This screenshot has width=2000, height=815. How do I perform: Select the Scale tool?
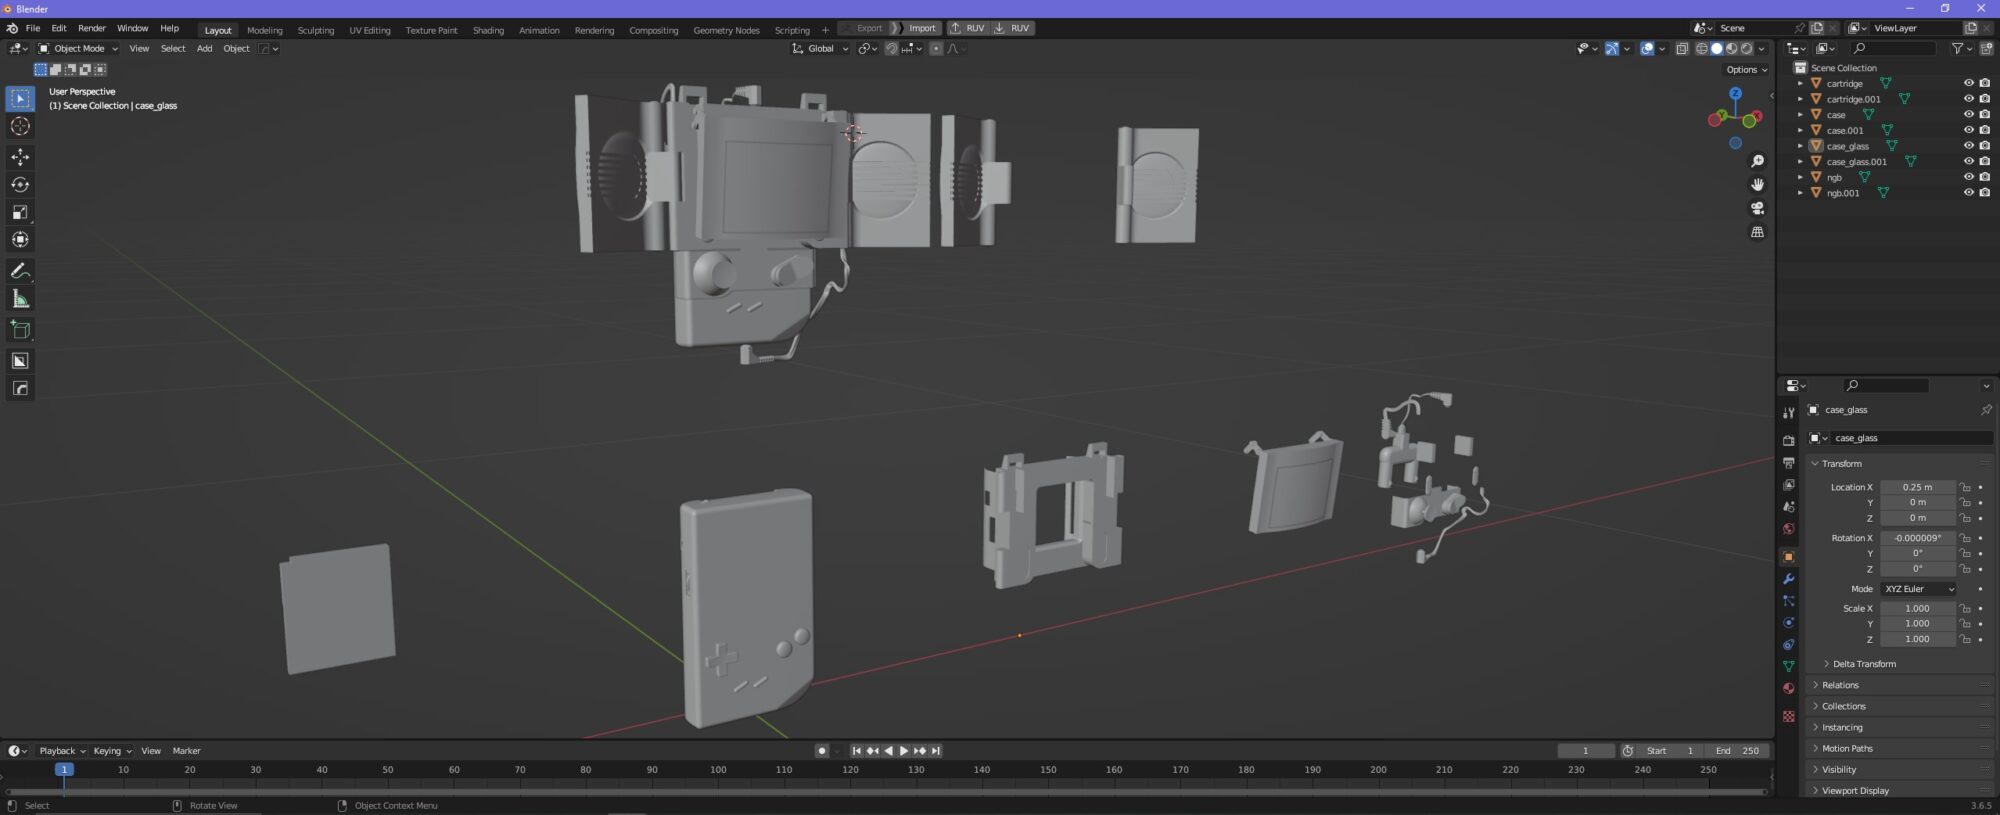click(20, 212)
